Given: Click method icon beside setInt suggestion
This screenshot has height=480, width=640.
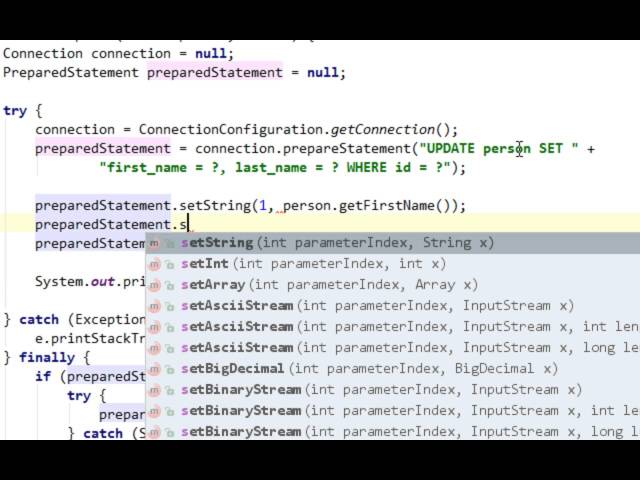Looking at the screenshot, I should coord(154,264).
